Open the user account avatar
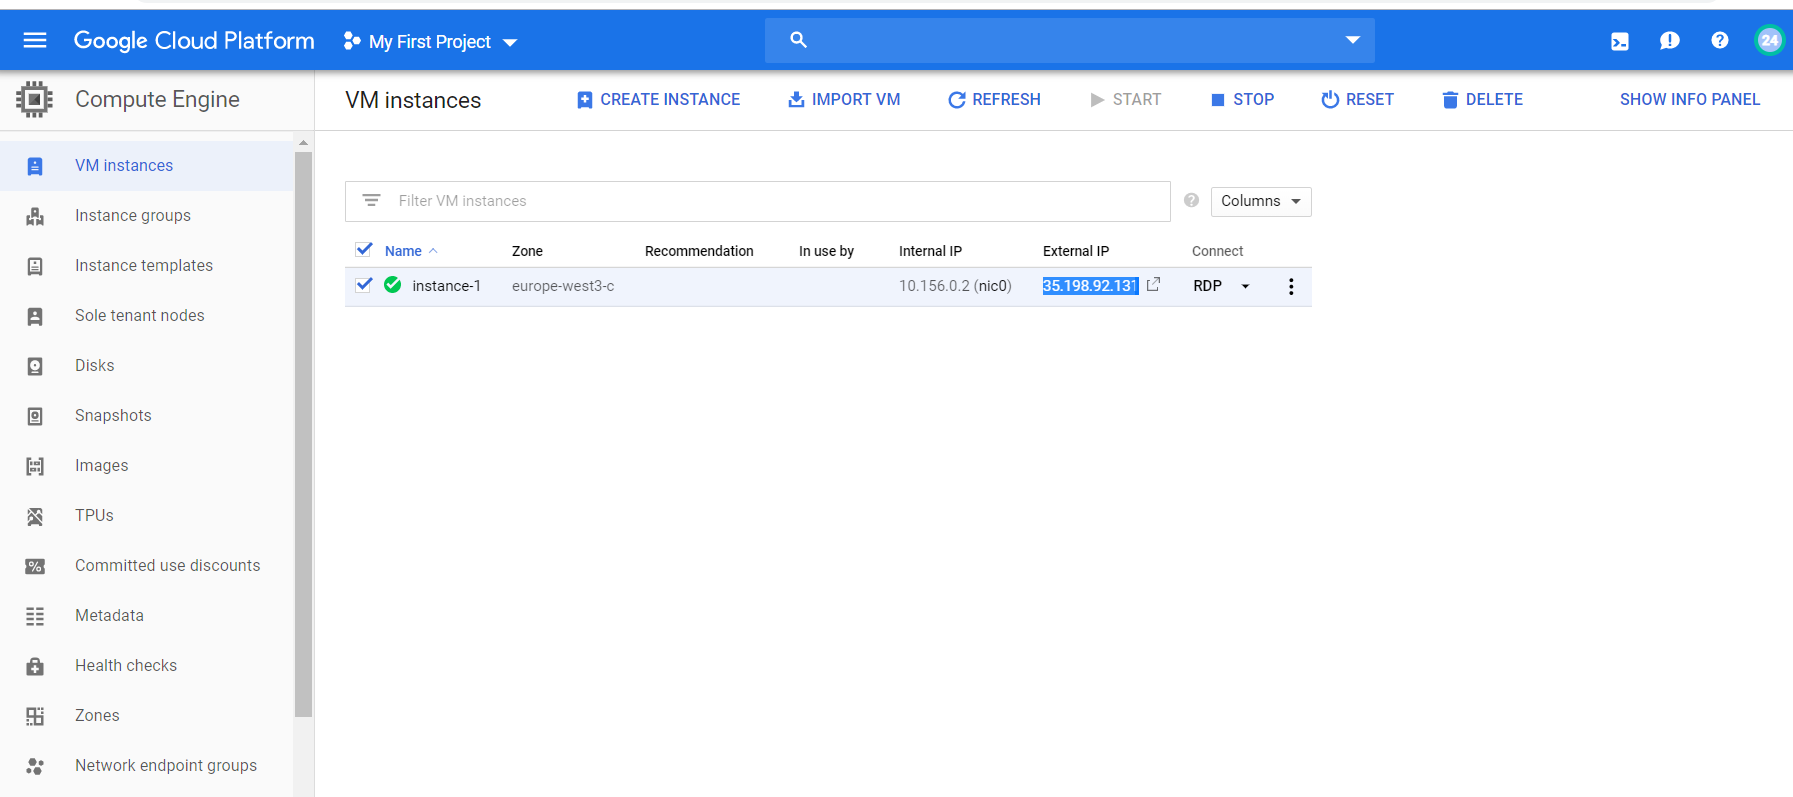Screen dimensions: 1793x797 coord(1769,40)
